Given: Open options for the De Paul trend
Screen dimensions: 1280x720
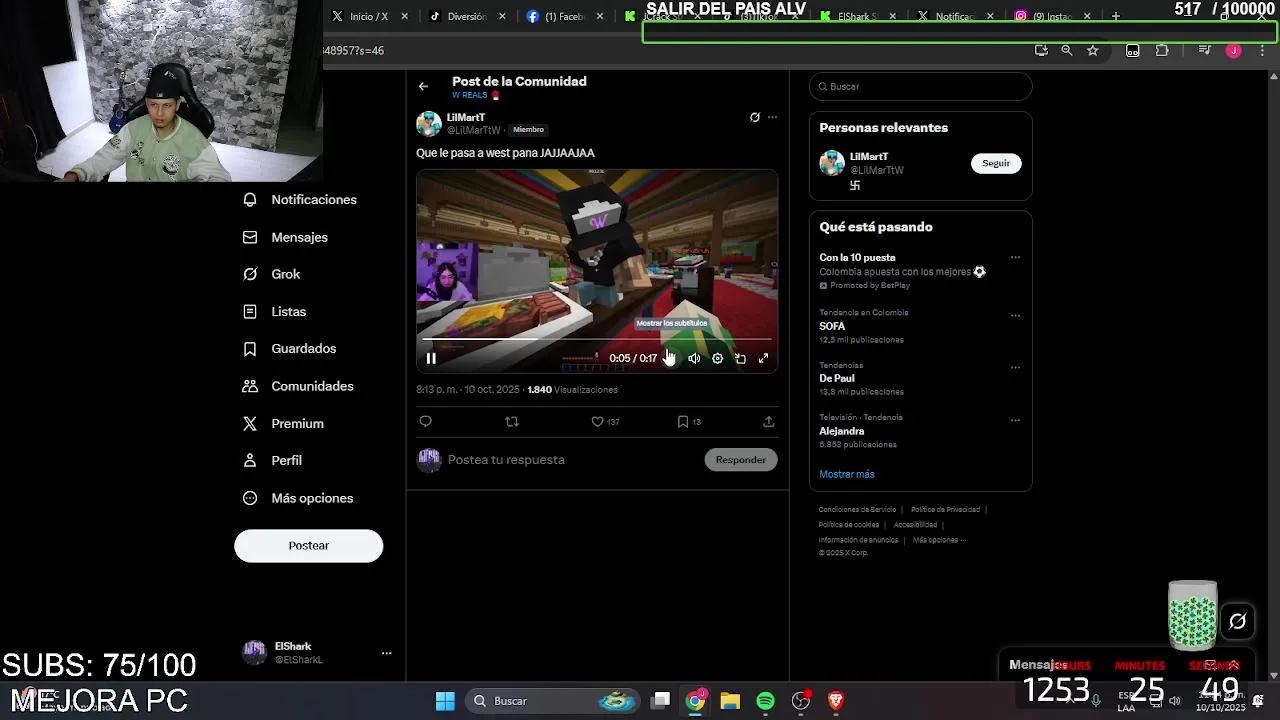Looking at the screenshot, I should [x=1015, y=368].
